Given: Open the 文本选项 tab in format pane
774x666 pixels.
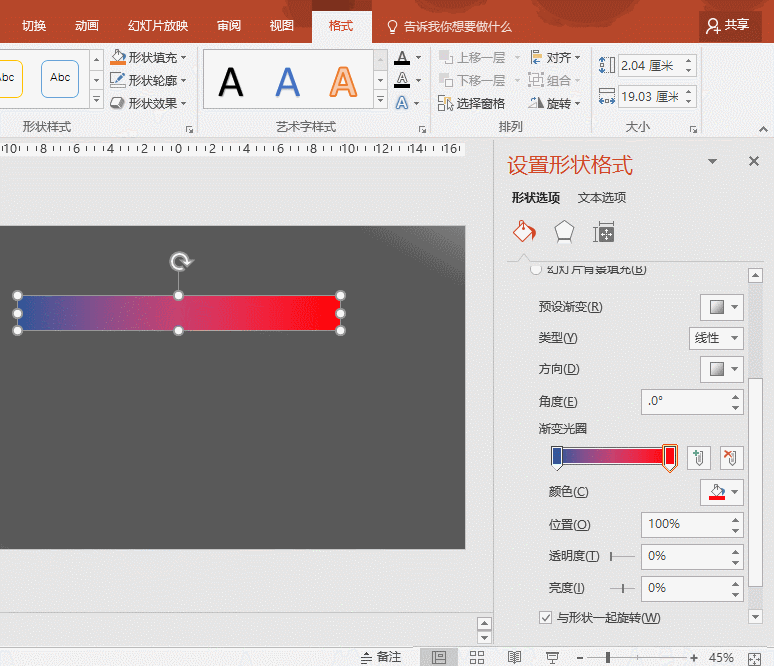Looking at the screenshot, I should coord(602,198).
